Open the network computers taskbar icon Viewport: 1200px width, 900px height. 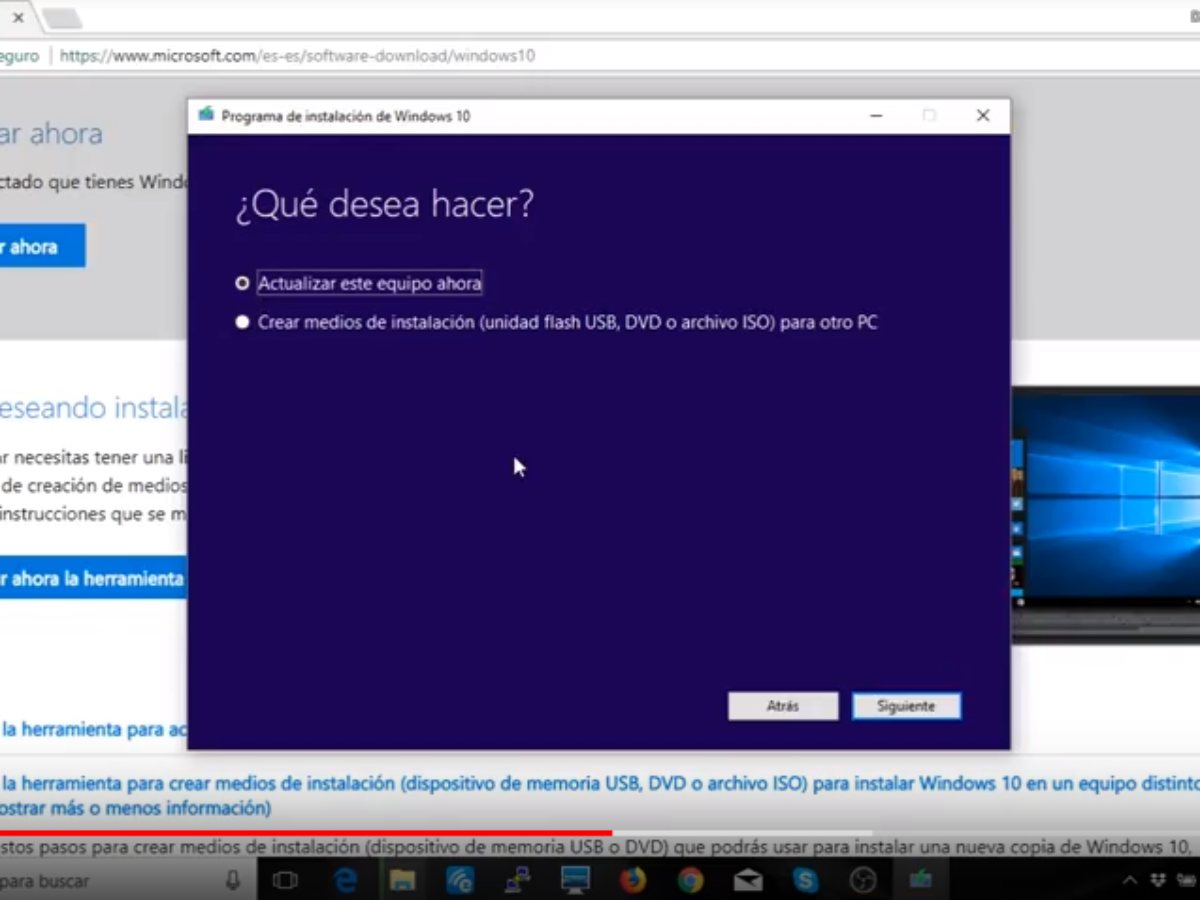(x=517, y=881)
